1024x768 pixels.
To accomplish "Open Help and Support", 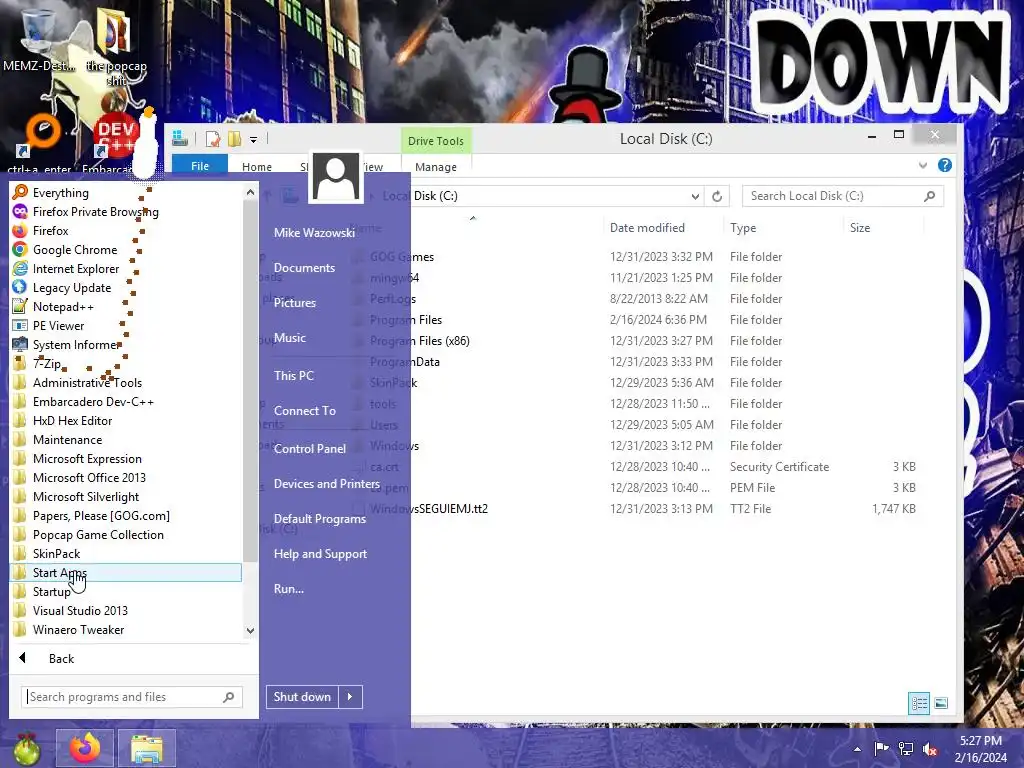I will click(320, 554).
